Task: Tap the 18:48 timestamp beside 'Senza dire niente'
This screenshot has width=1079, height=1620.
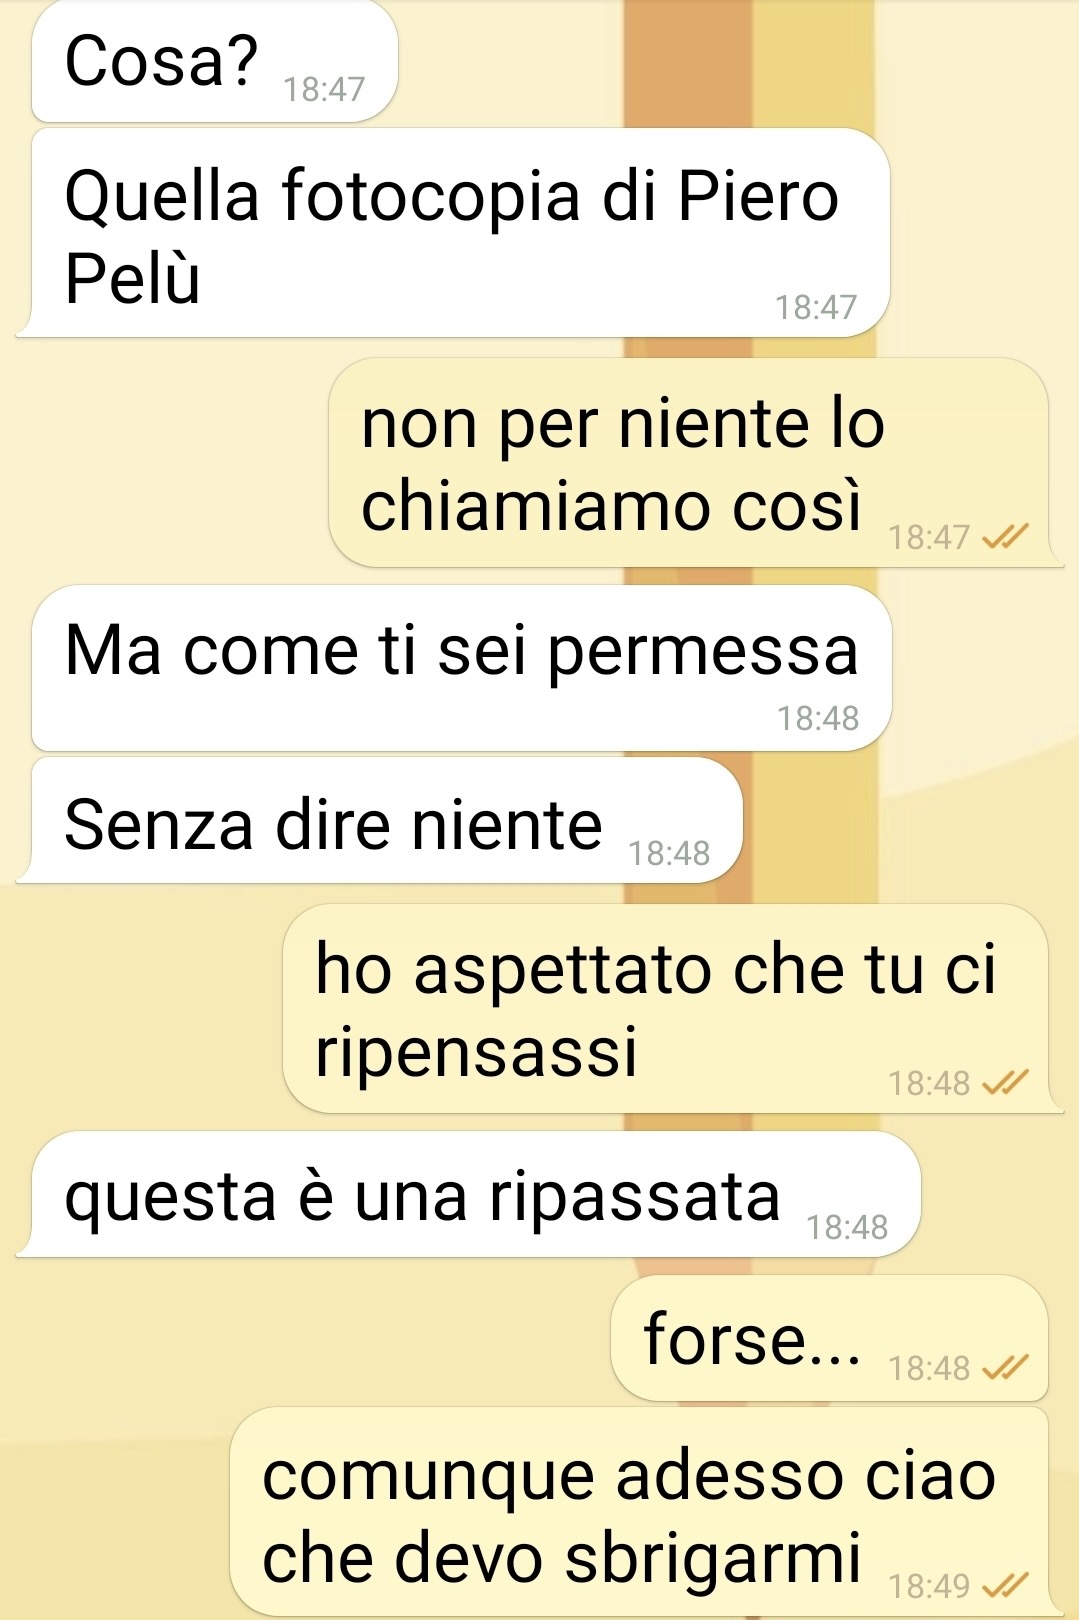Action: click(x=669, y=853)
